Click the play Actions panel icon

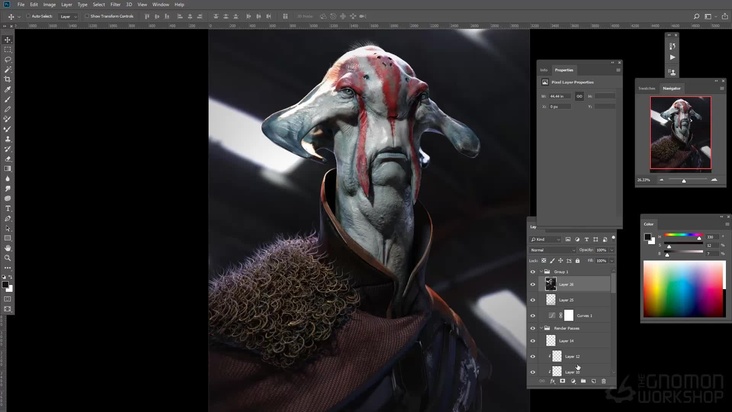pos(672,57)
